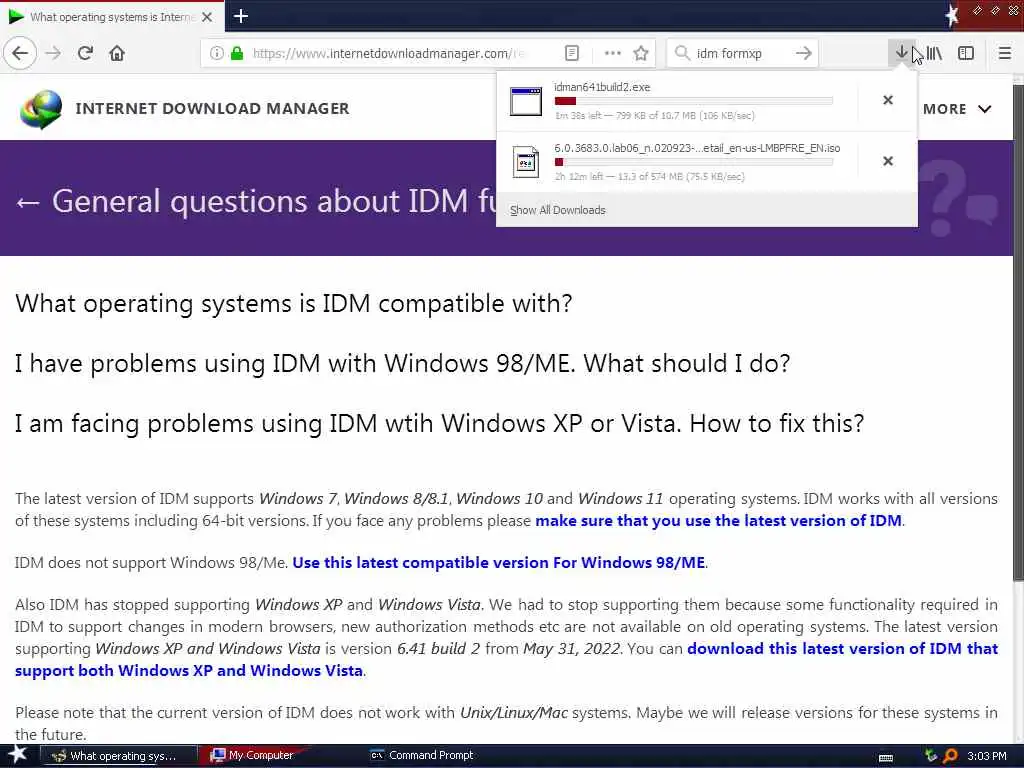Toggle the downloads panel arrow button
The height and width of the screenshot is (768, 1024).
[x=901, y=52]
